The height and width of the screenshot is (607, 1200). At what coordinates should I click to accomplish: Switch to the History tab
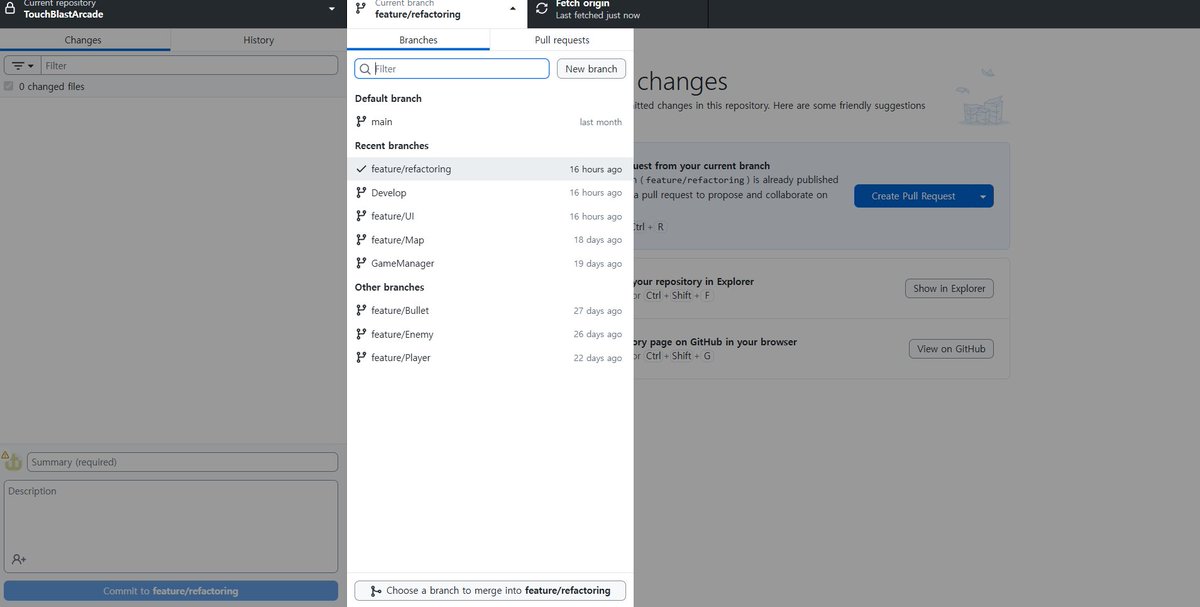(259, 40)
